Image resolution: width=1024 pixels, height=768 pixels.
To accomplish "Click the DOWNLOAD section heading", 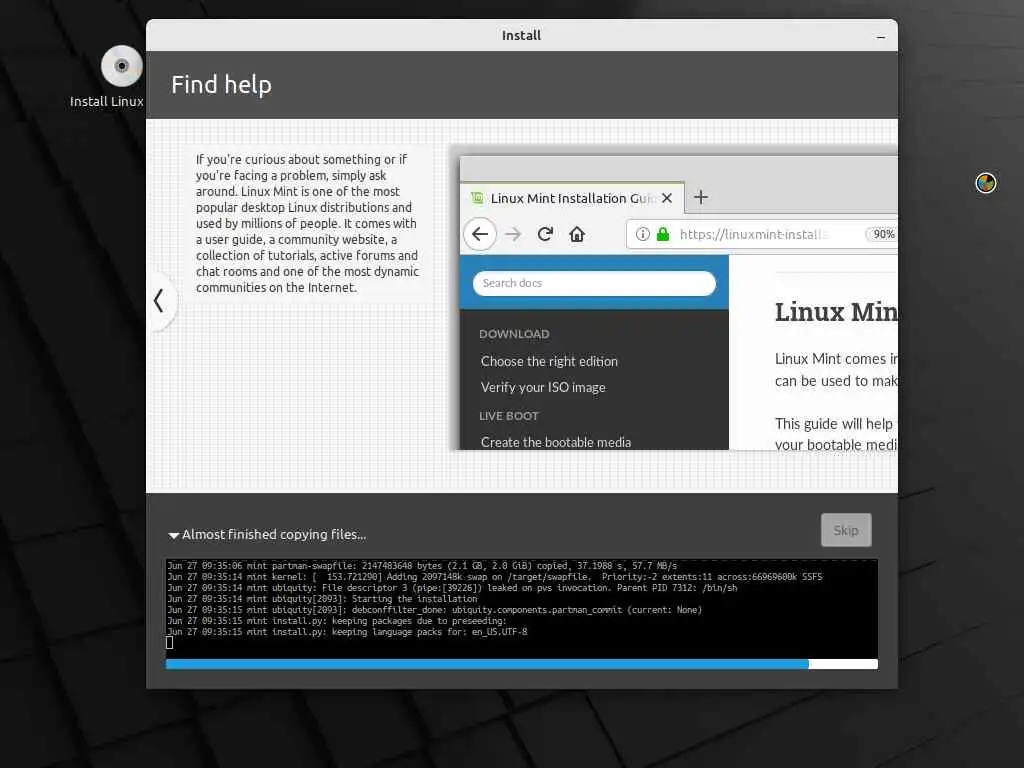I will (x=514, y=334).
